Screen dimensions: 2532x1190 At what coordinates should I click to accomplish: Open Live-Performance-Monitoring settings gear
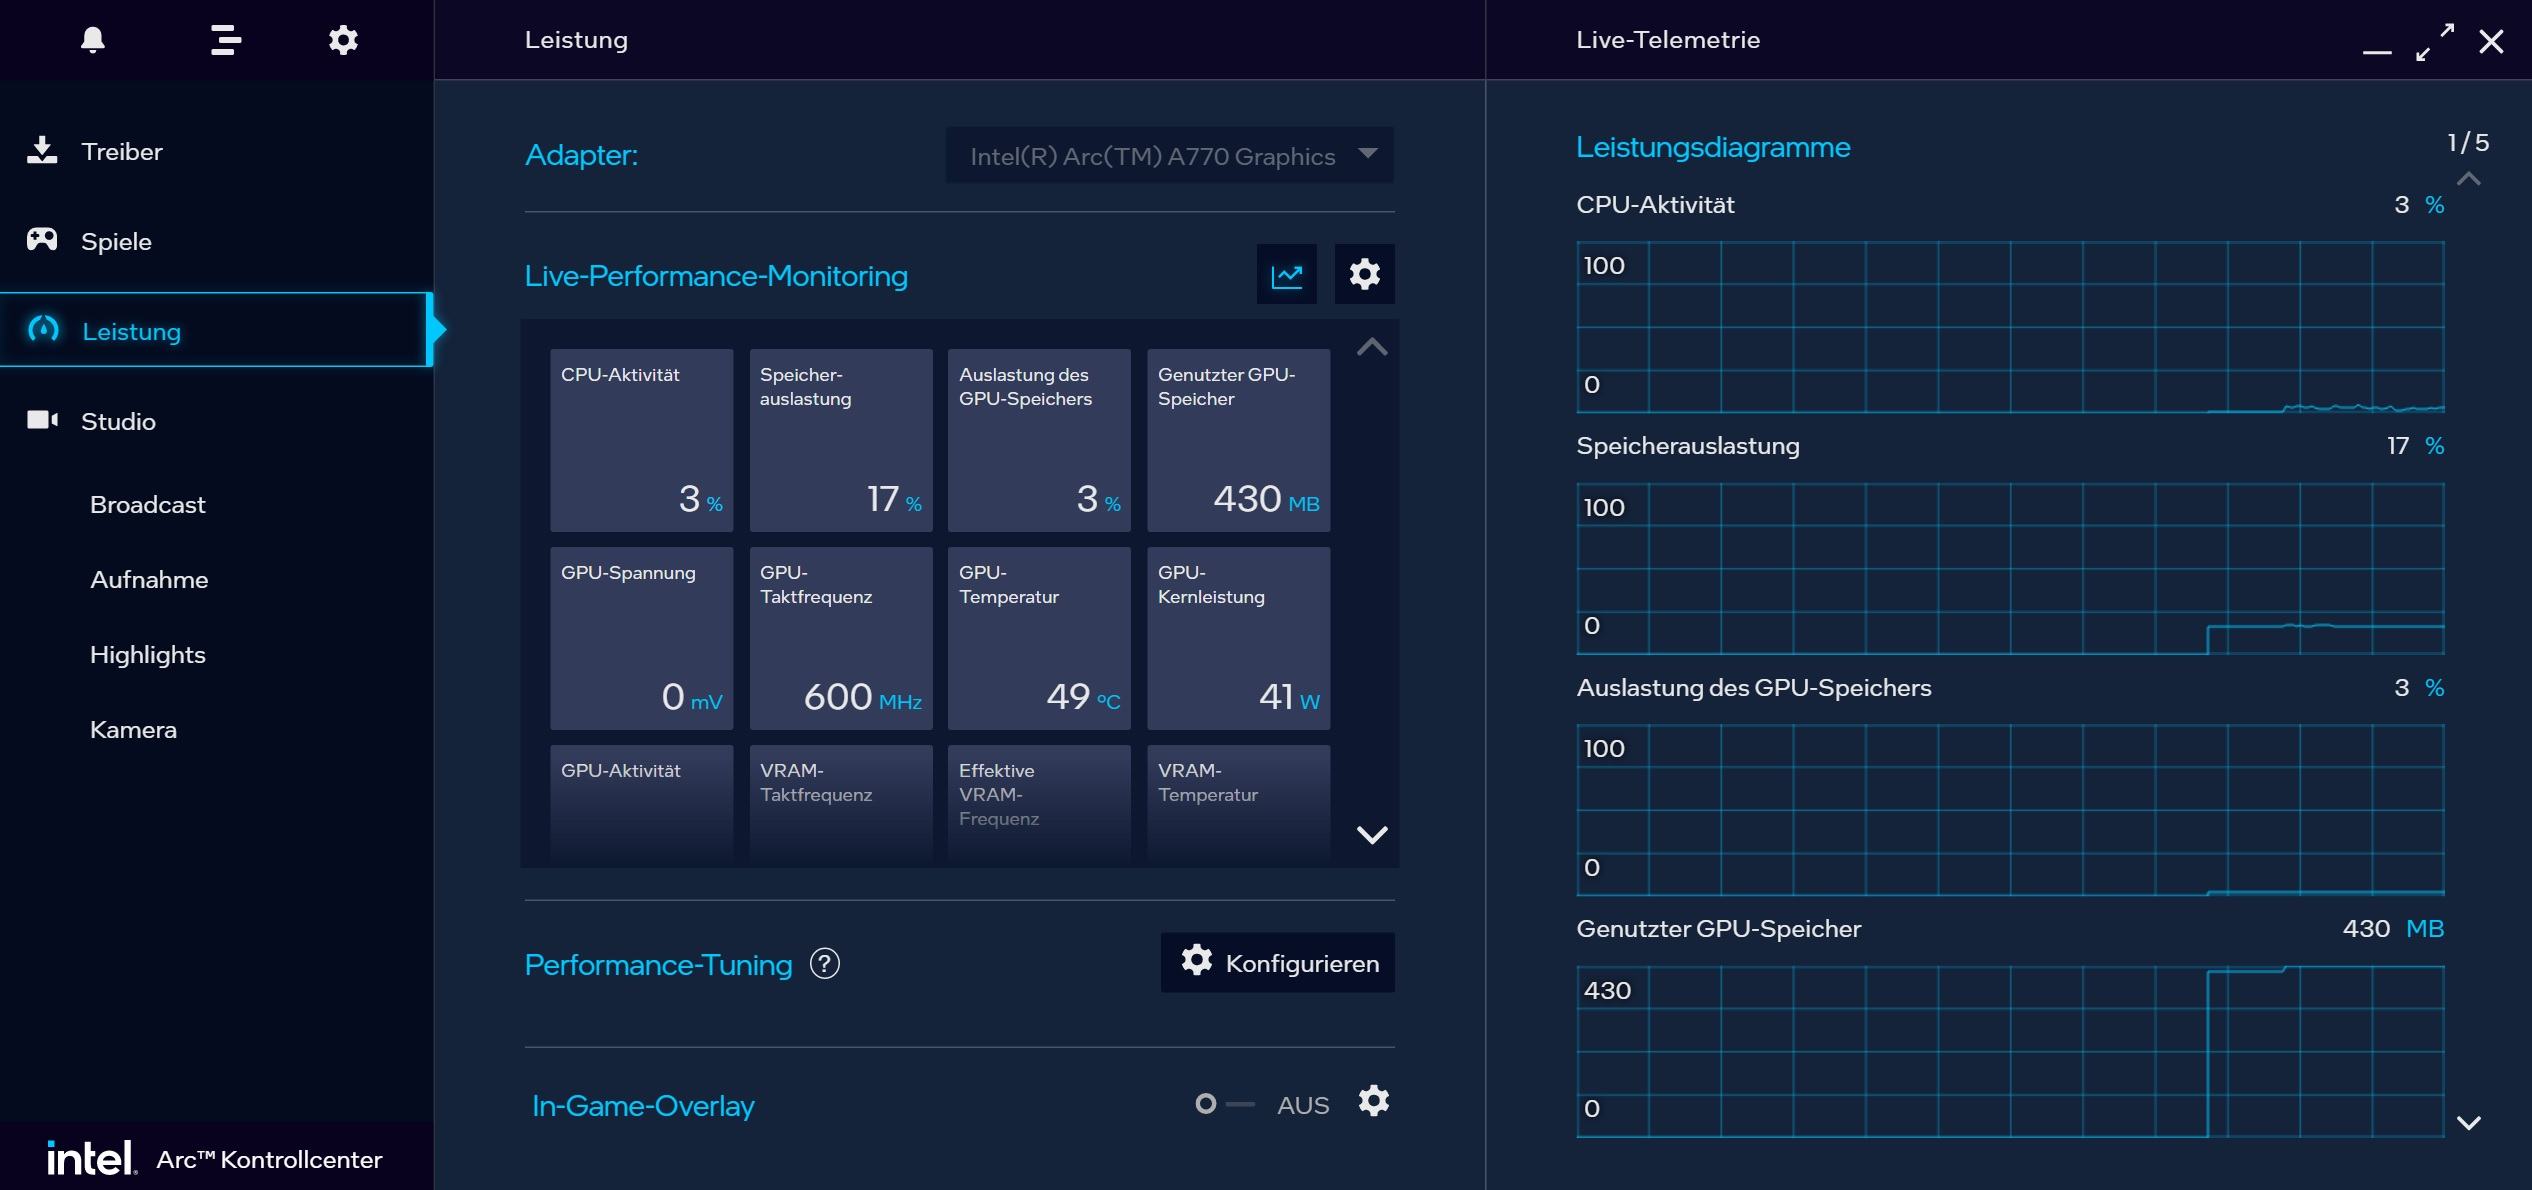tap(1364, 275)
